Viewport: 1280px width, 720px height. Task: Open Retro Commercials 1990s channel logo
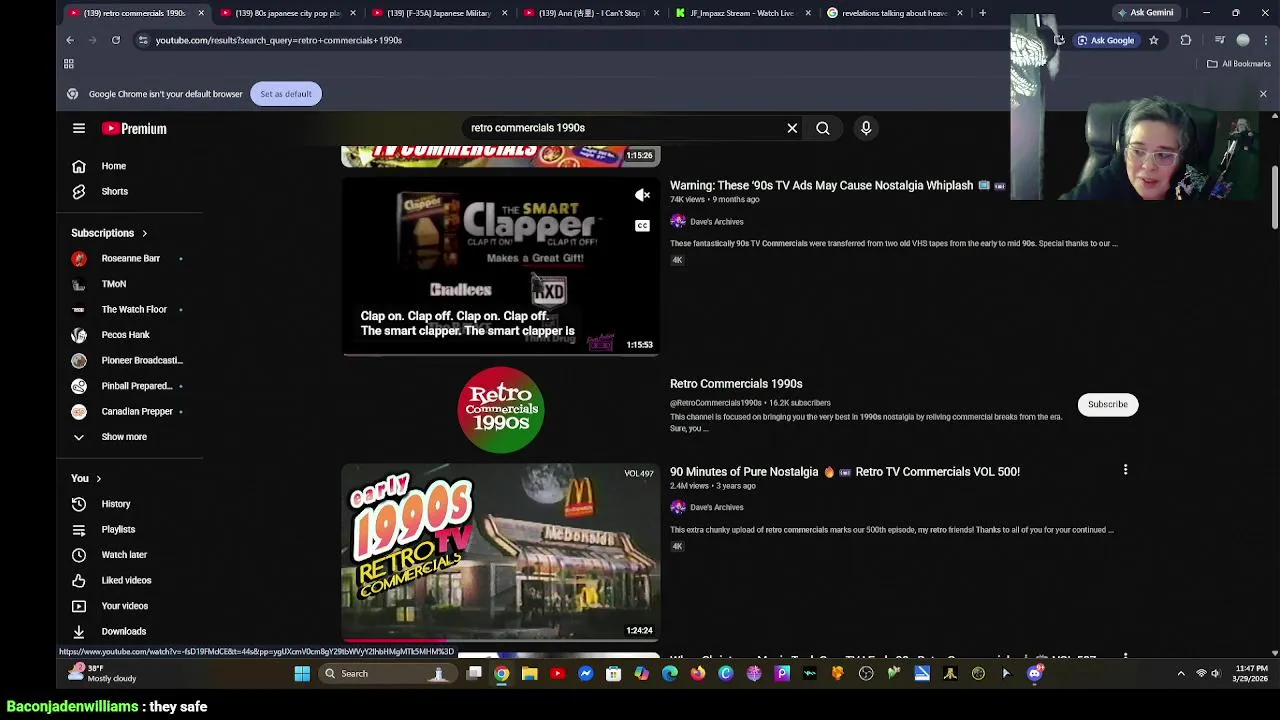coord(501,410)
